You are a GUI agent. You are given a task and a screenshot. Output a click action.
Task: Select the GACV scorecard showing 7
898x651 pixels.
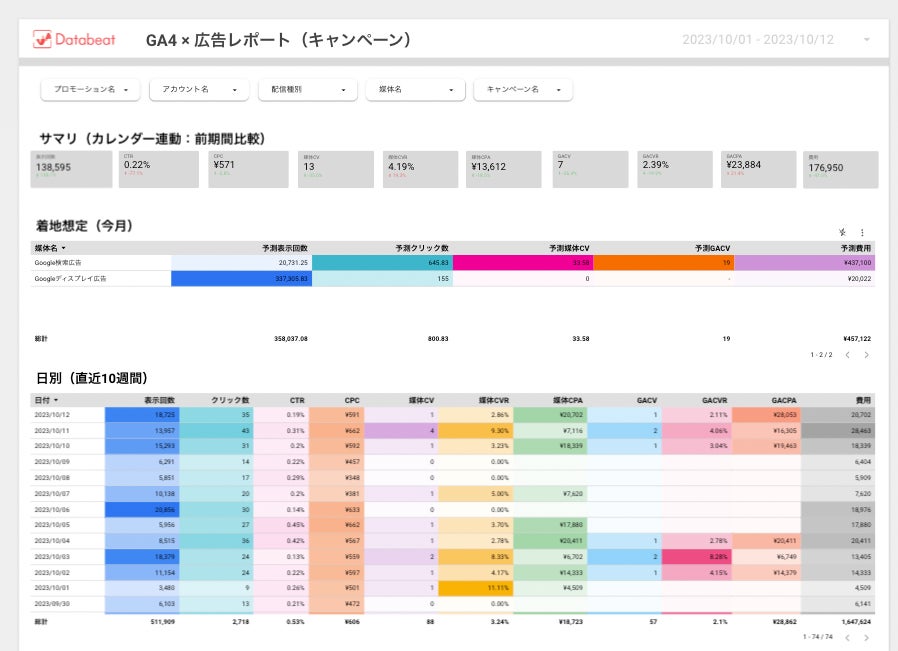pos(590,169)
